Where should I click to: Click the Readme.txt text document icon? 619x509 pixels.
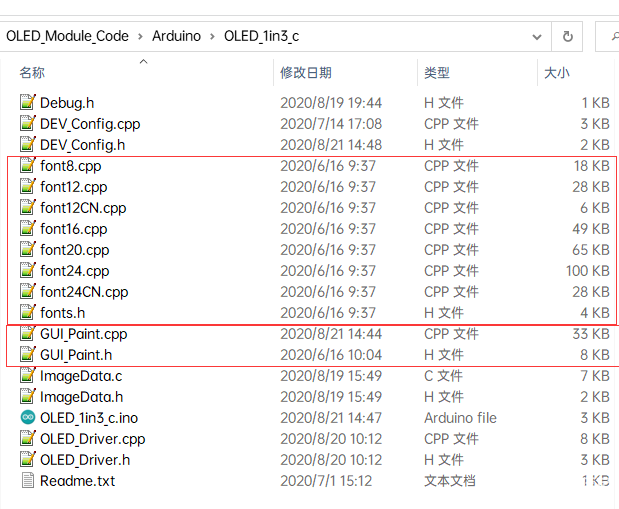[28, 481]
